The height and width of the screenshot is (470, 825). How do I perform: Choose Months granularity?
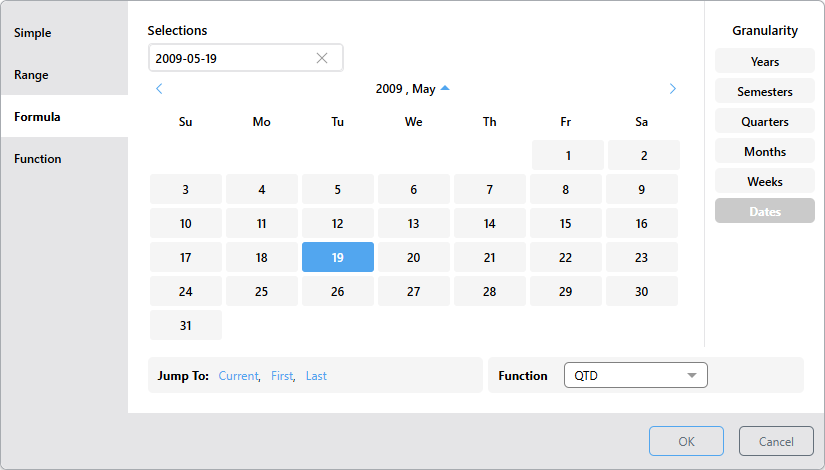pos(764,152)
